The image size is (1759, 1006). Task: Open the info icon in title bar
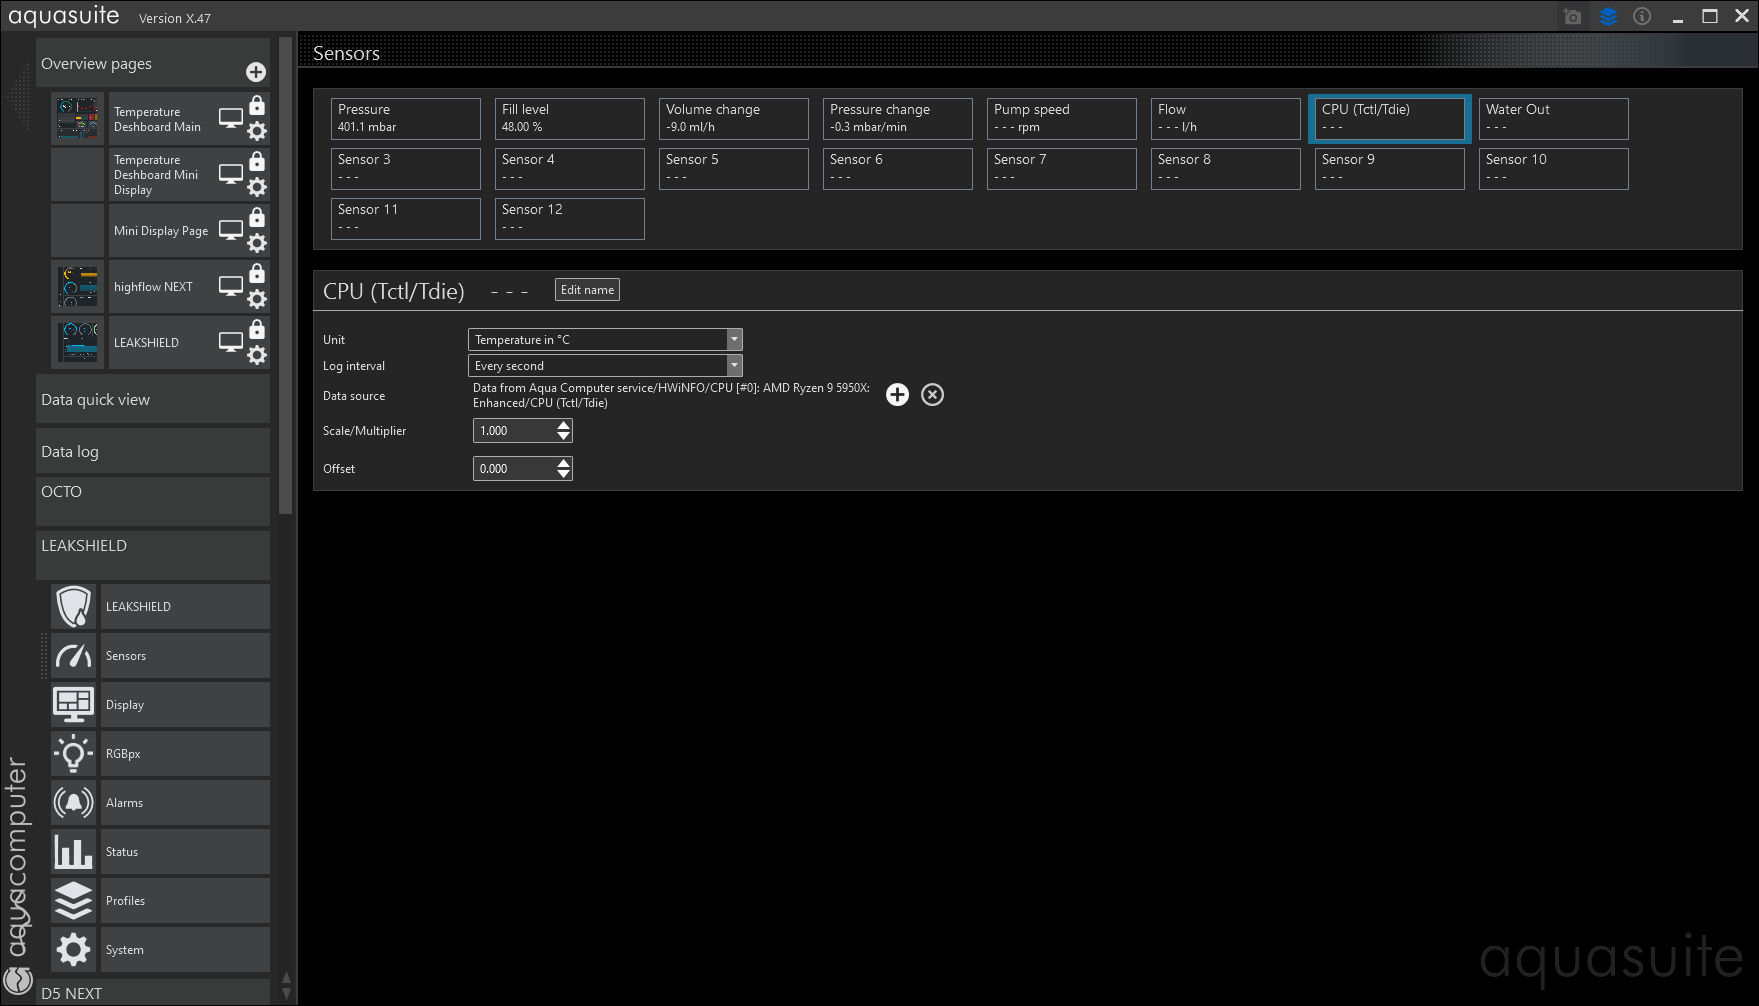[x=1642, y=17]
